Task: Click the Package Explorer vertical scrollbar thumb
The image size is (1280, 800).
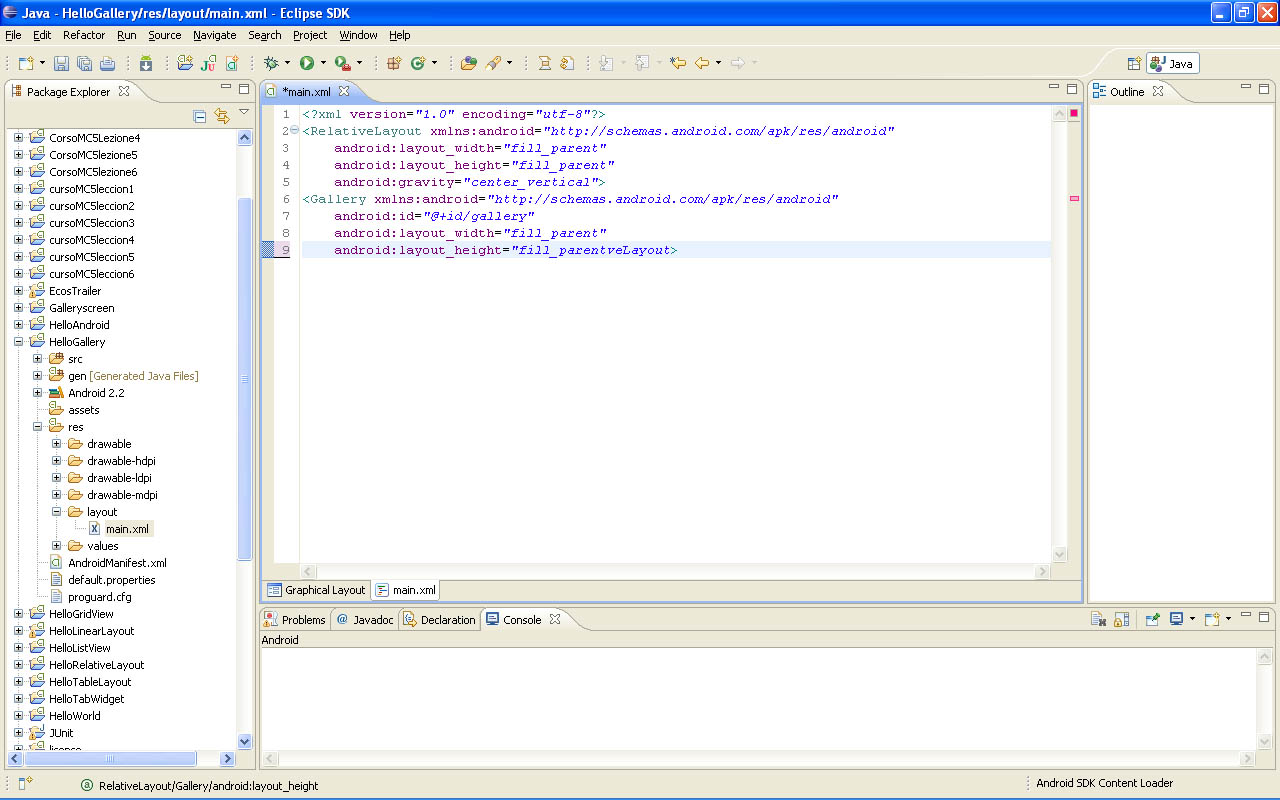Action: (x=245, y=380)
